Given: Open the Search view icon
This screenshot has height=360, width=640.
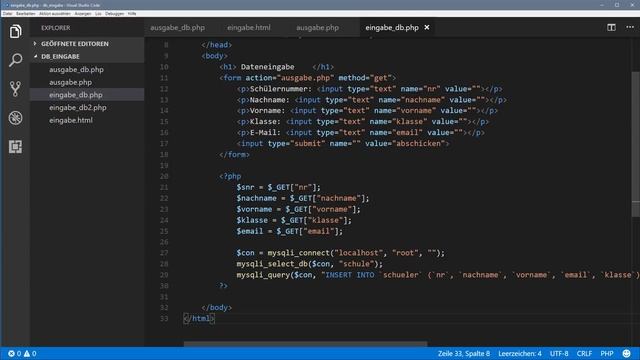Looking at the screenshot, I should click(15, 60).
